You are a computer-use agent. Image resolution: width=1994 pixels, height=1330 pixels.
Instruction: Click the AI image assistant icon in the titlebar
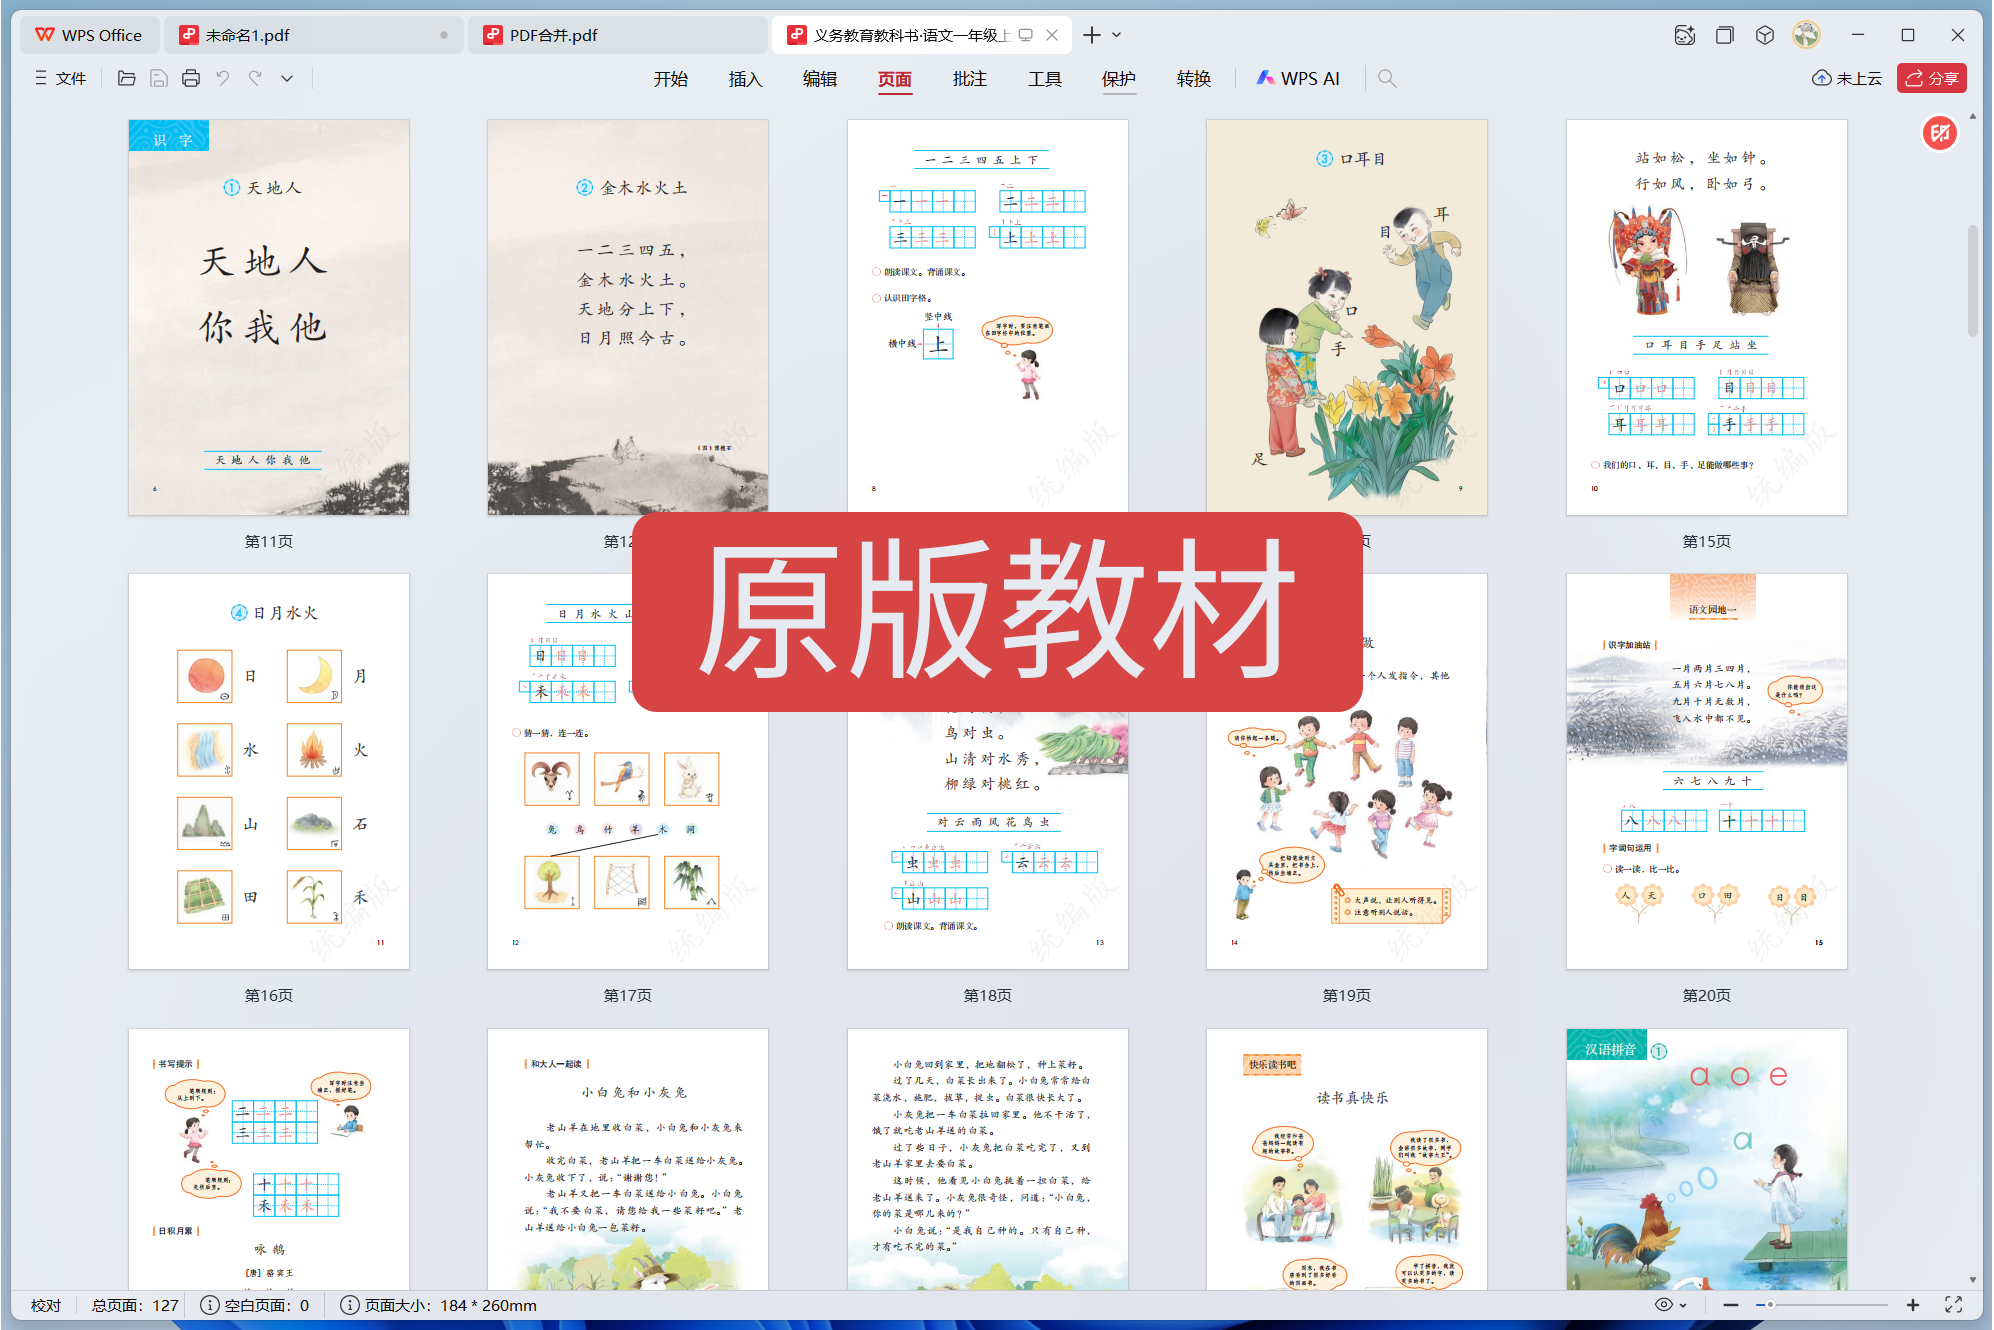tap(1684, 34)
